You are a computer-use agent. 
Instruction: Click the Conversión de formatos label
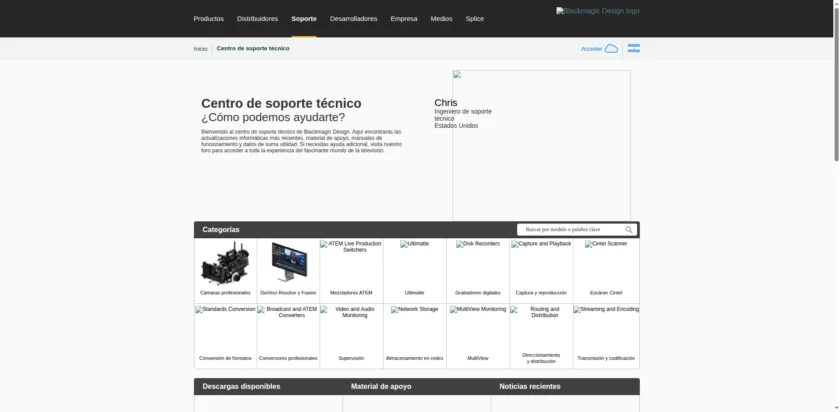(225, 358)
